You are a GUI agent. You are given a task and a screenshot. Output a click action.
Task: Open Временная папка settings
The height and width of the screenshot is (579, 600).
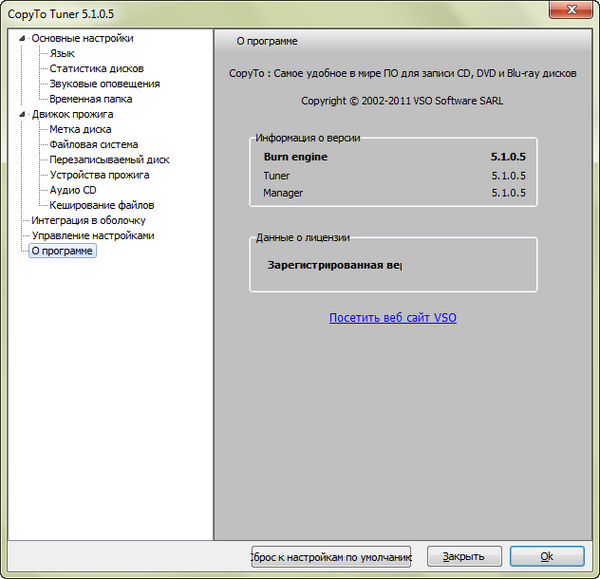coord(90,99)
